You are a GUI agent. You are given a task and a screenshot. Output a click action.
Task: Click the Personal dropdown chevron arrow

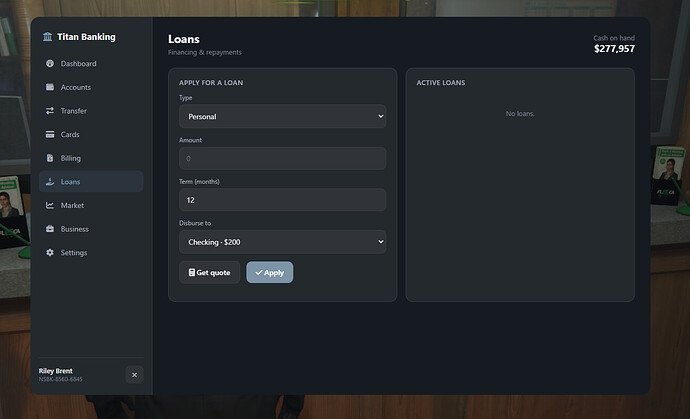381,116
